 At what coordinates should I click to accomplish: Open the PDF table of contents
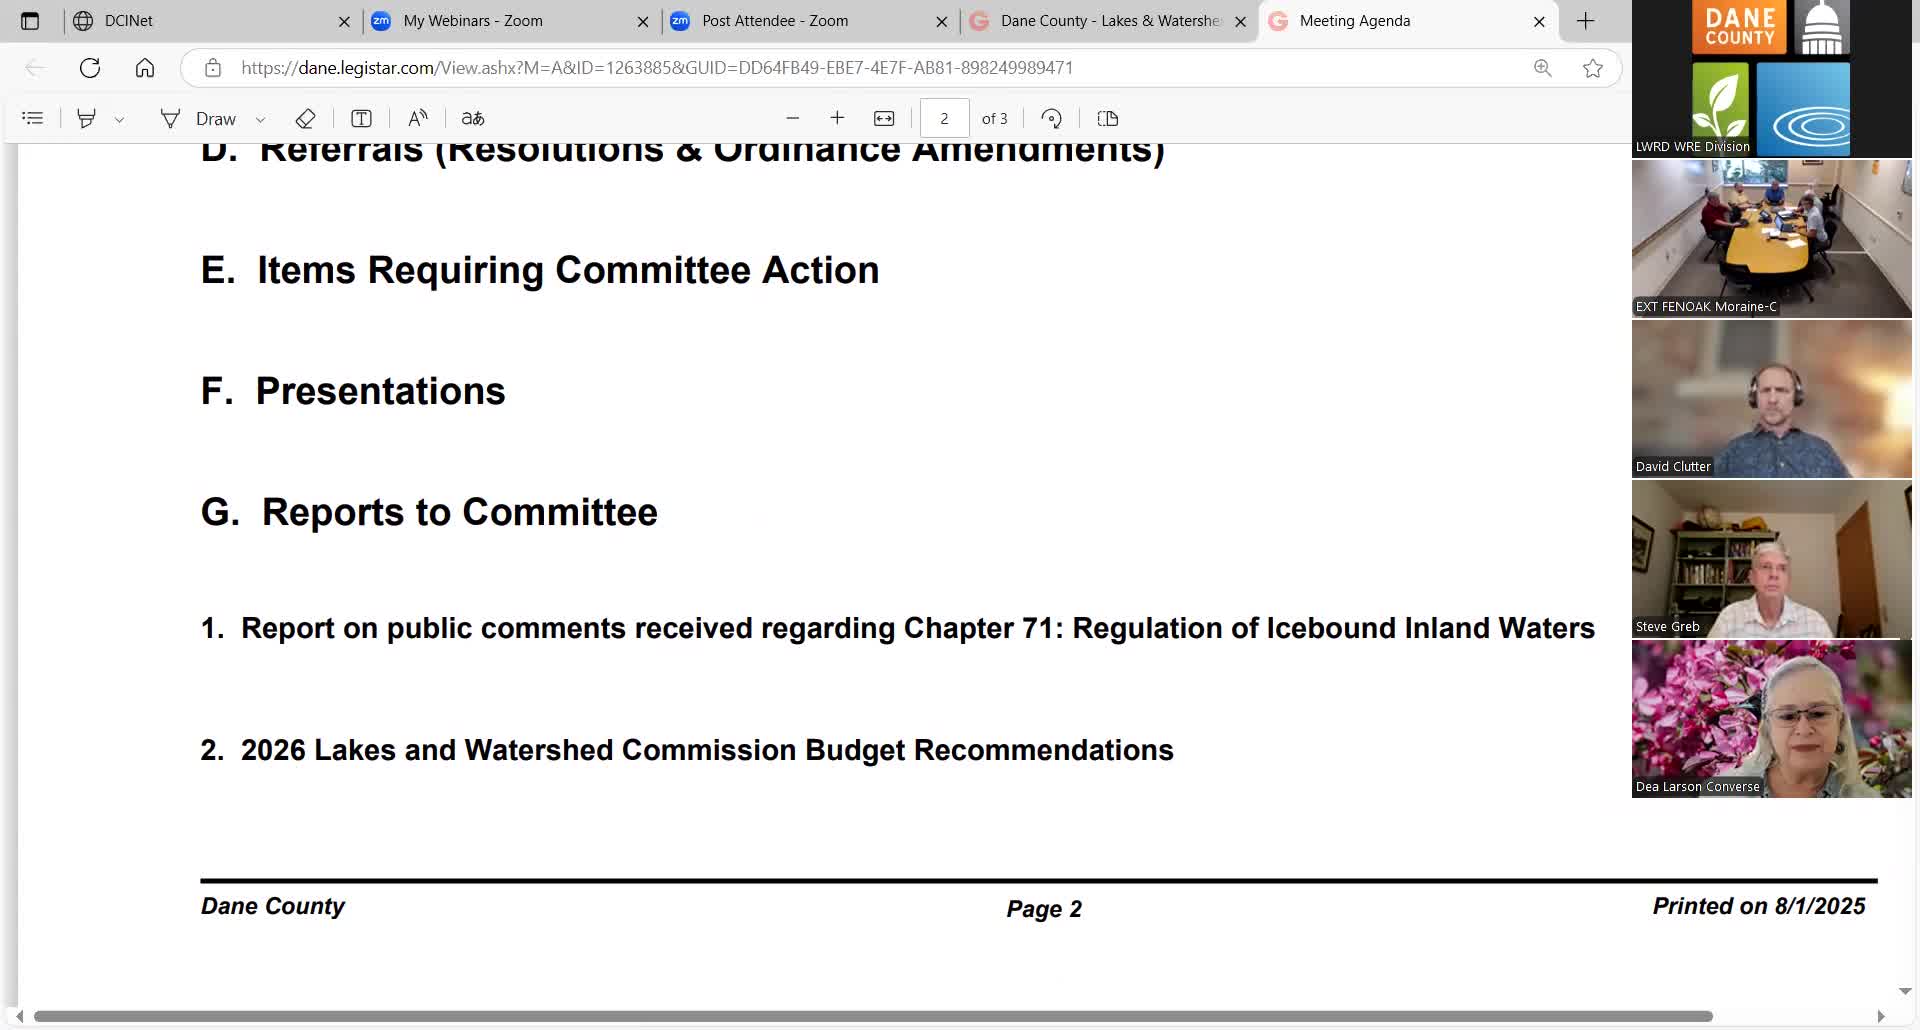[x=33, y=118]
